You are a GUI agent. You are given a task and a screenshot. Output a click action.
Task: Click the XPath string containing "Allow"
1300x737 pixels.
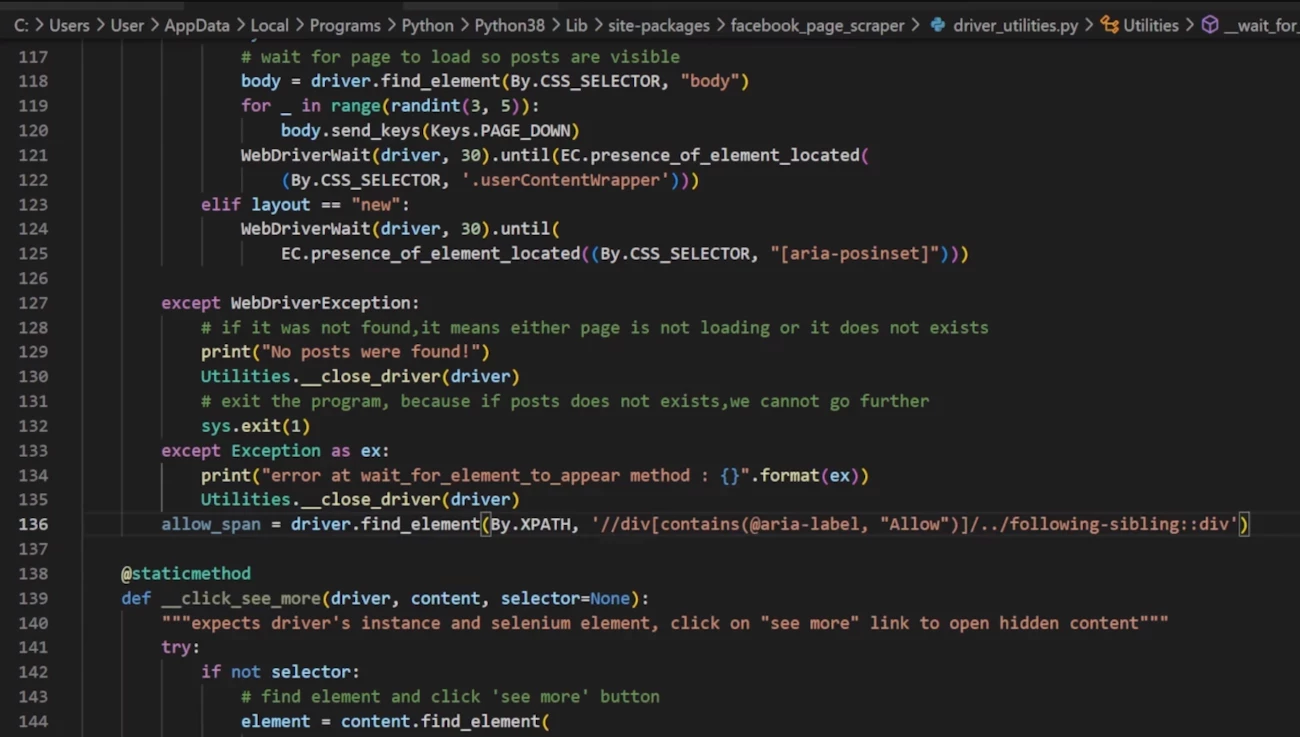pyautogui.click(x=915, y=524)
